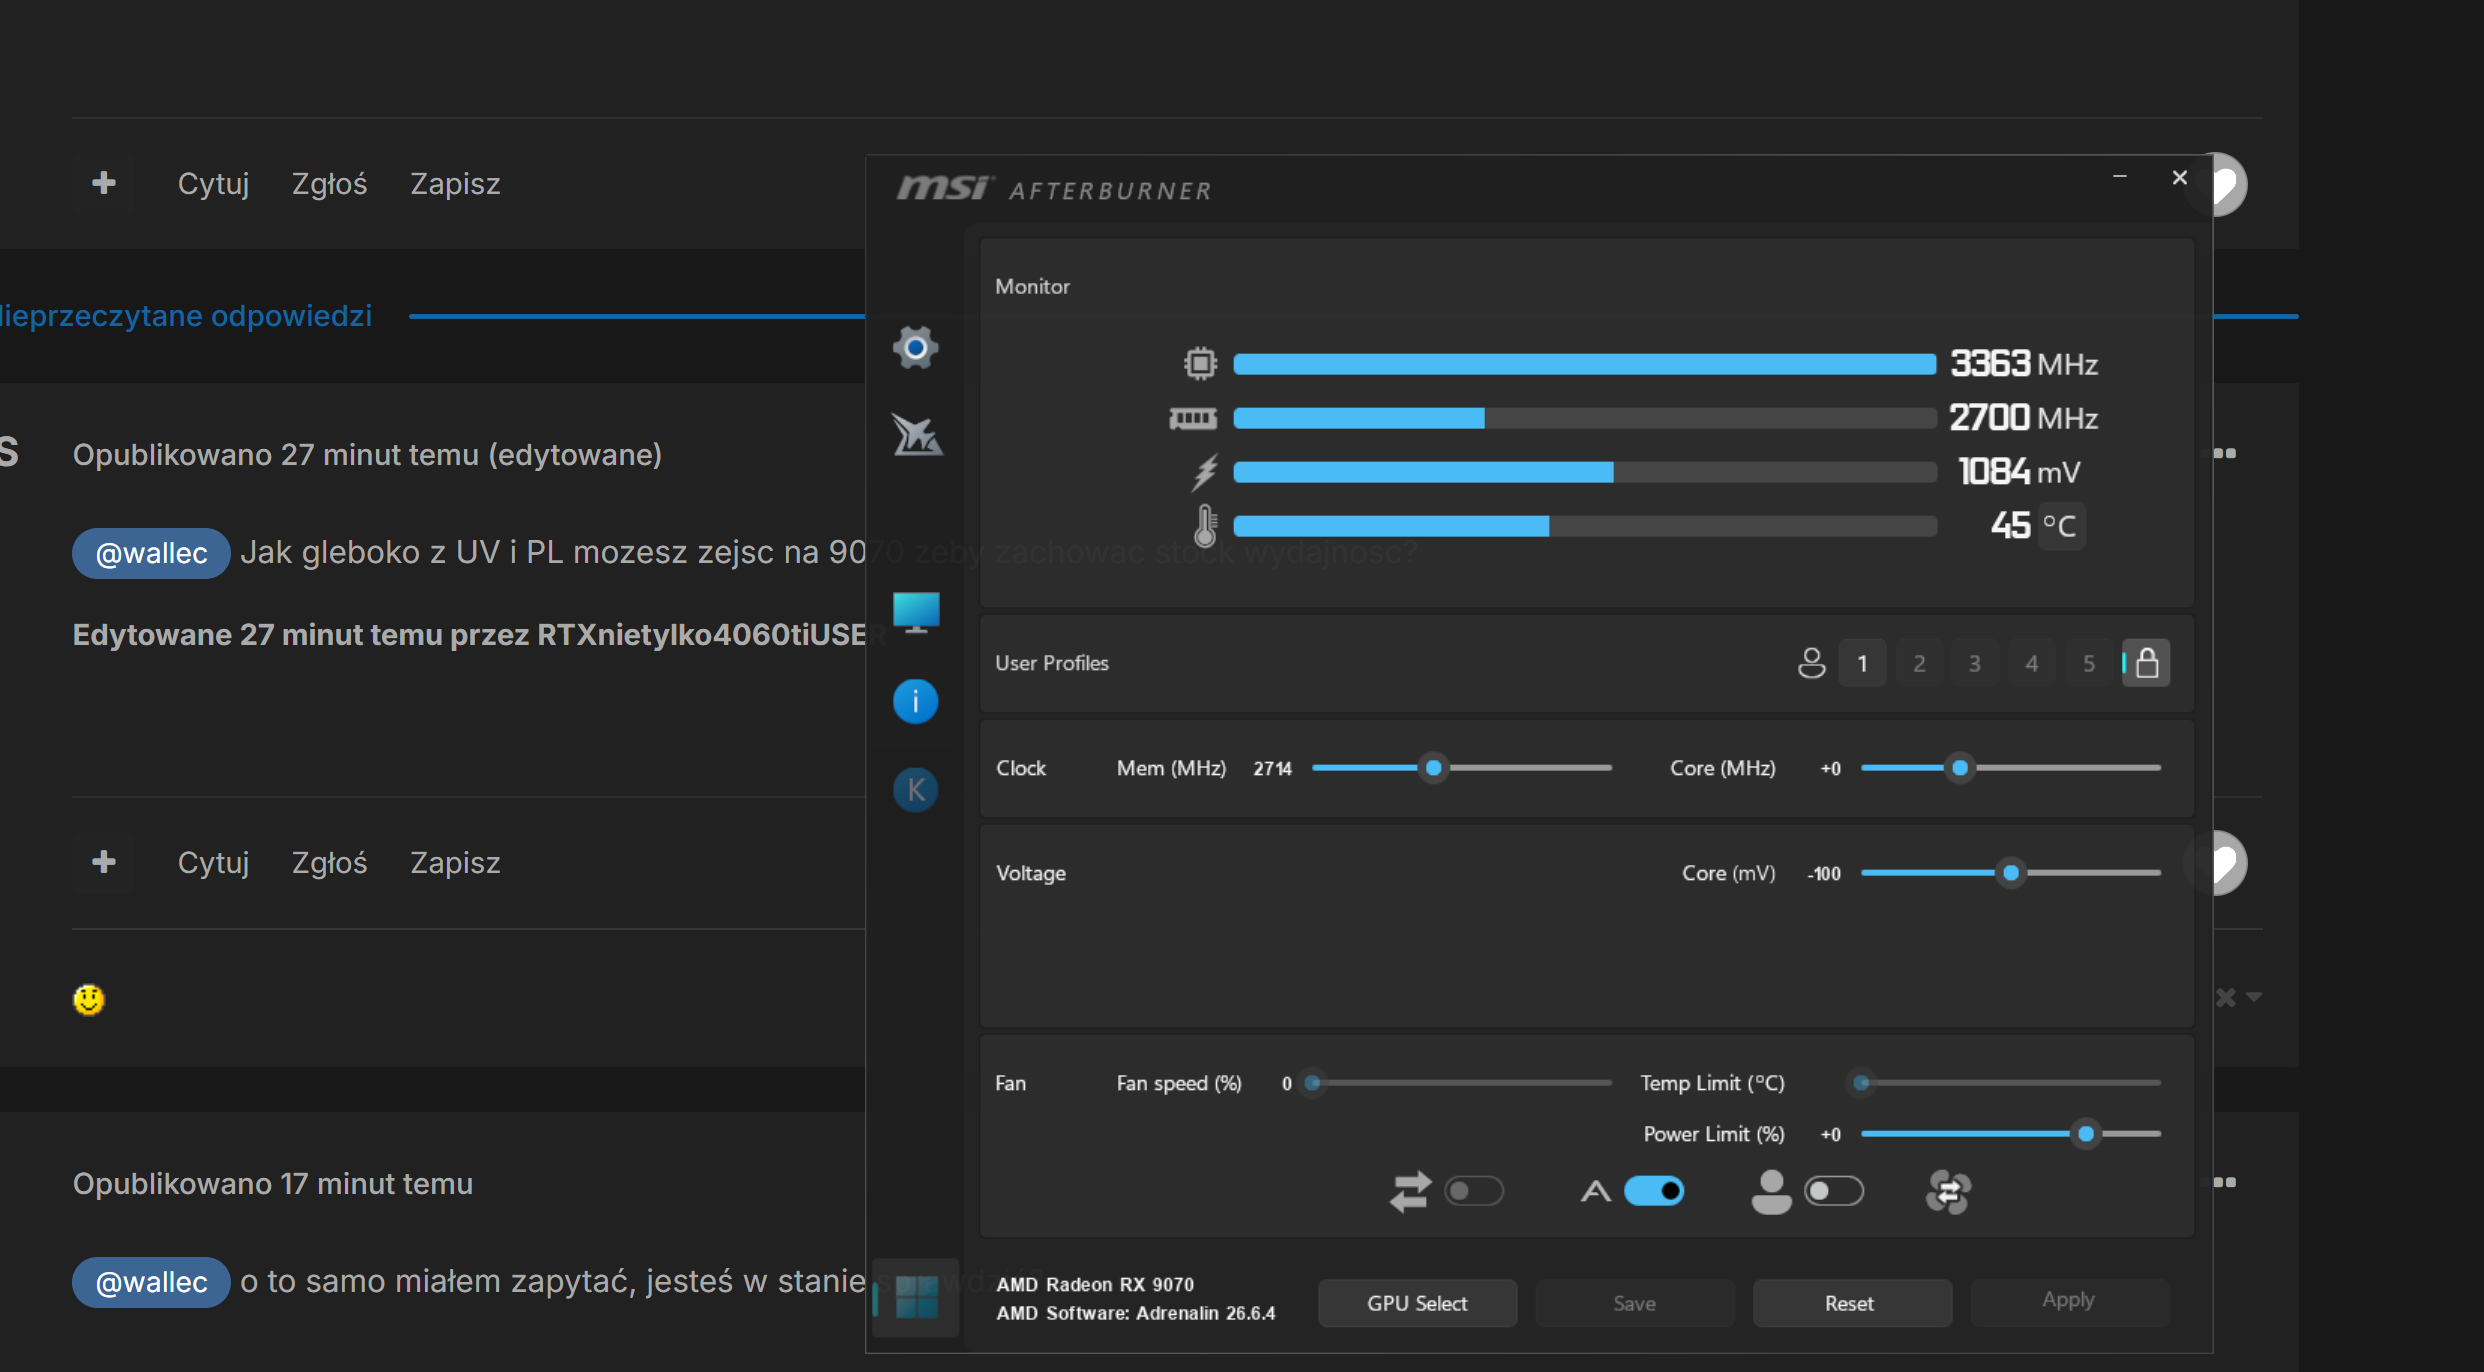Click the Save button in Afterburner
The height and width of the screenshot is (1372, 2484).
[1635, 1303]
